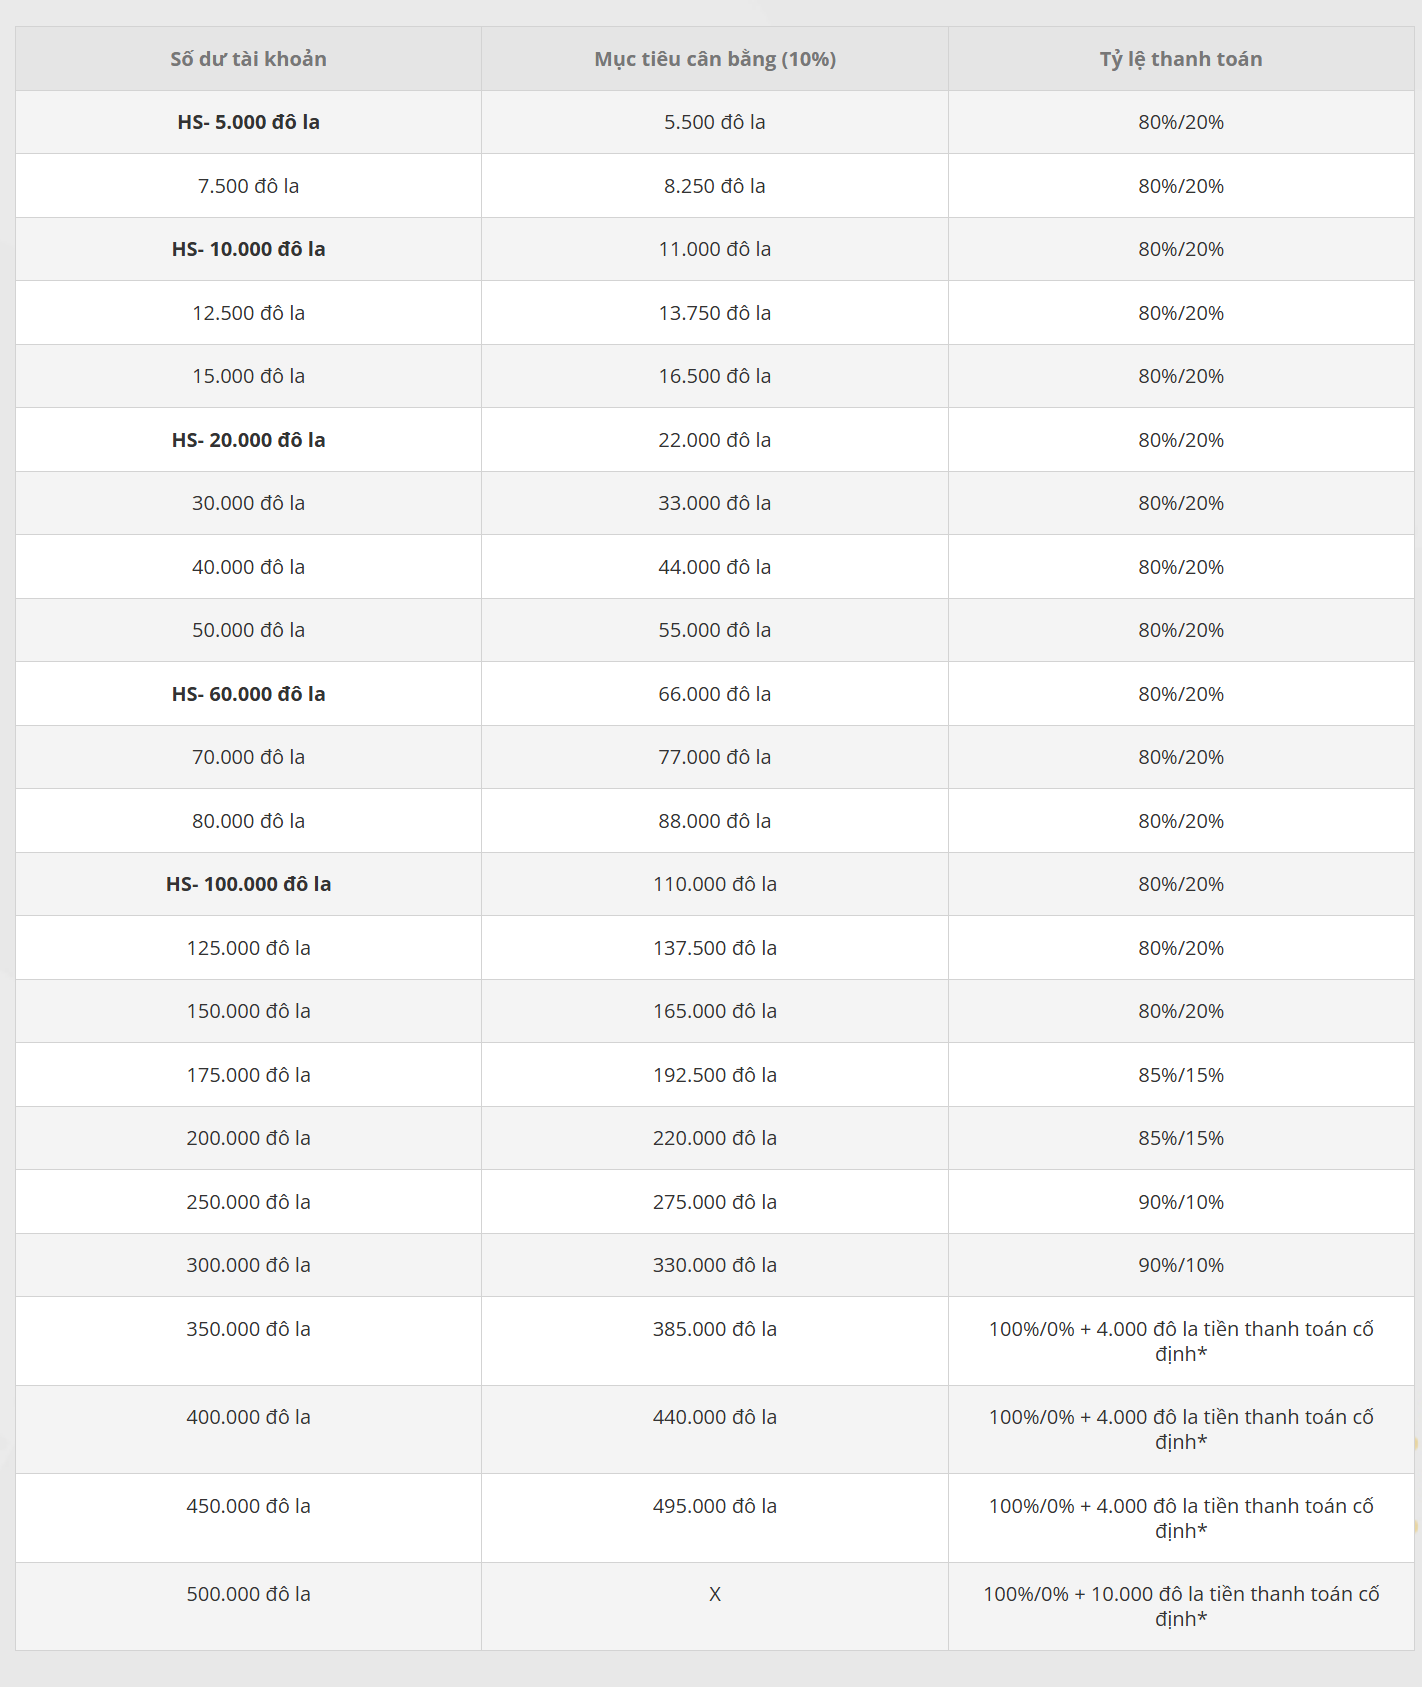The width and height of the screenshot is (1422, 1687).
Task: Select the HS- 5.000 đô la cell
Action: (248, 122)
